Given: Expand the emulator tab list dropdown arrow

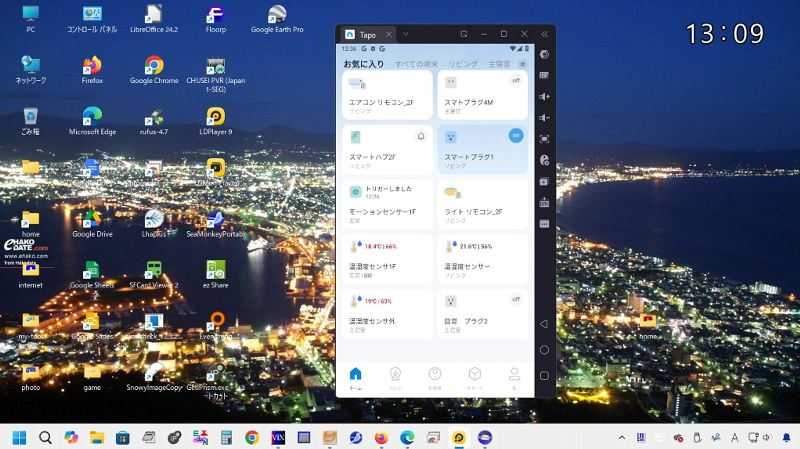Looking at the screenshot, I should point(405,34).
